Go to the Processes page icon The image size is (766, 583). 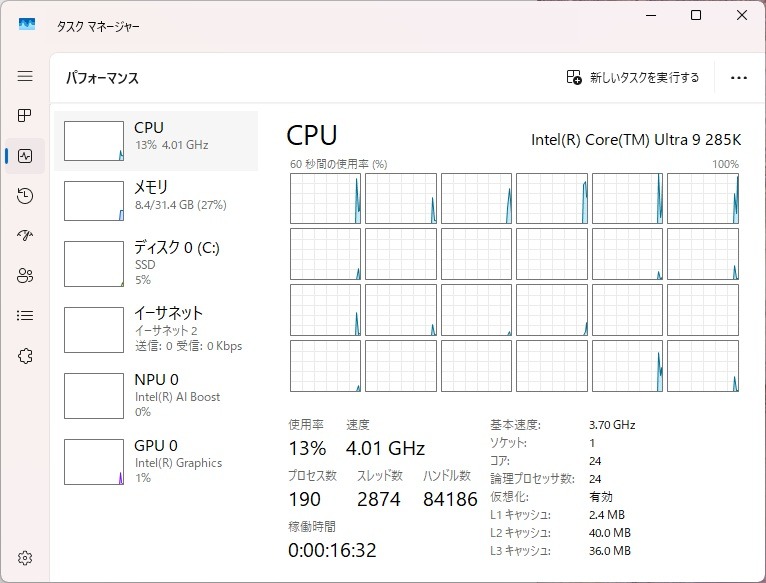(x=25, y=116)
